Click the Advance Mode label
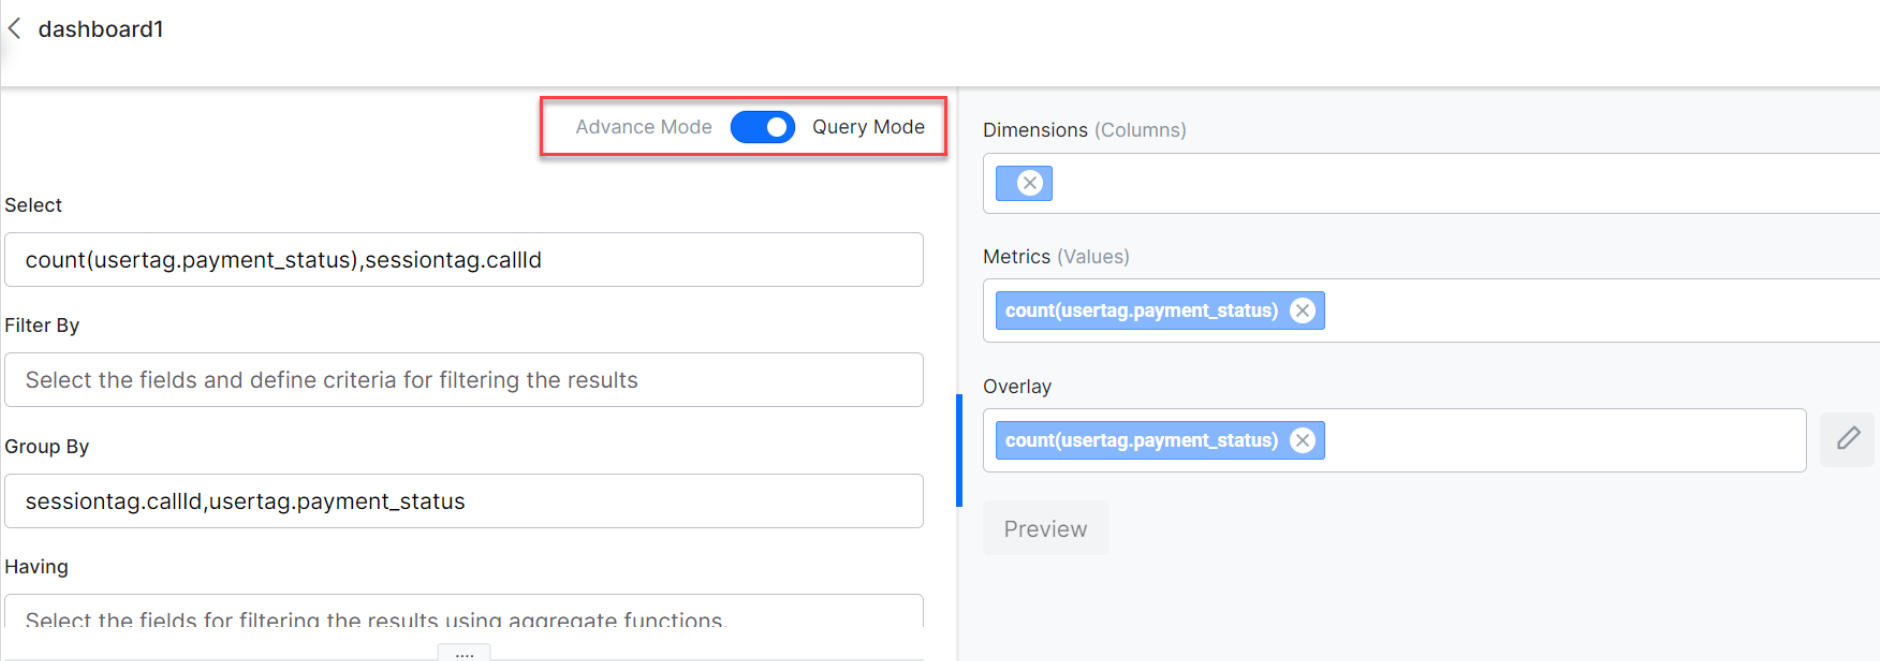This screenshot has height=661, width=1880. point(643,127)
